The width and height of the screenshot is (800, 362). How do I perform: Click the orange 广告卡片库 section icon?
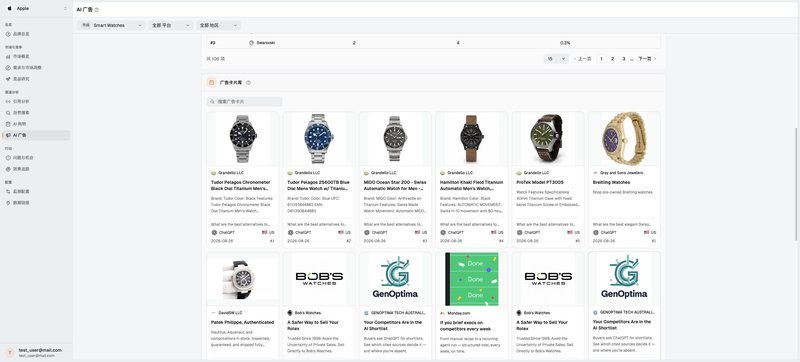click(x=212, y=83)
